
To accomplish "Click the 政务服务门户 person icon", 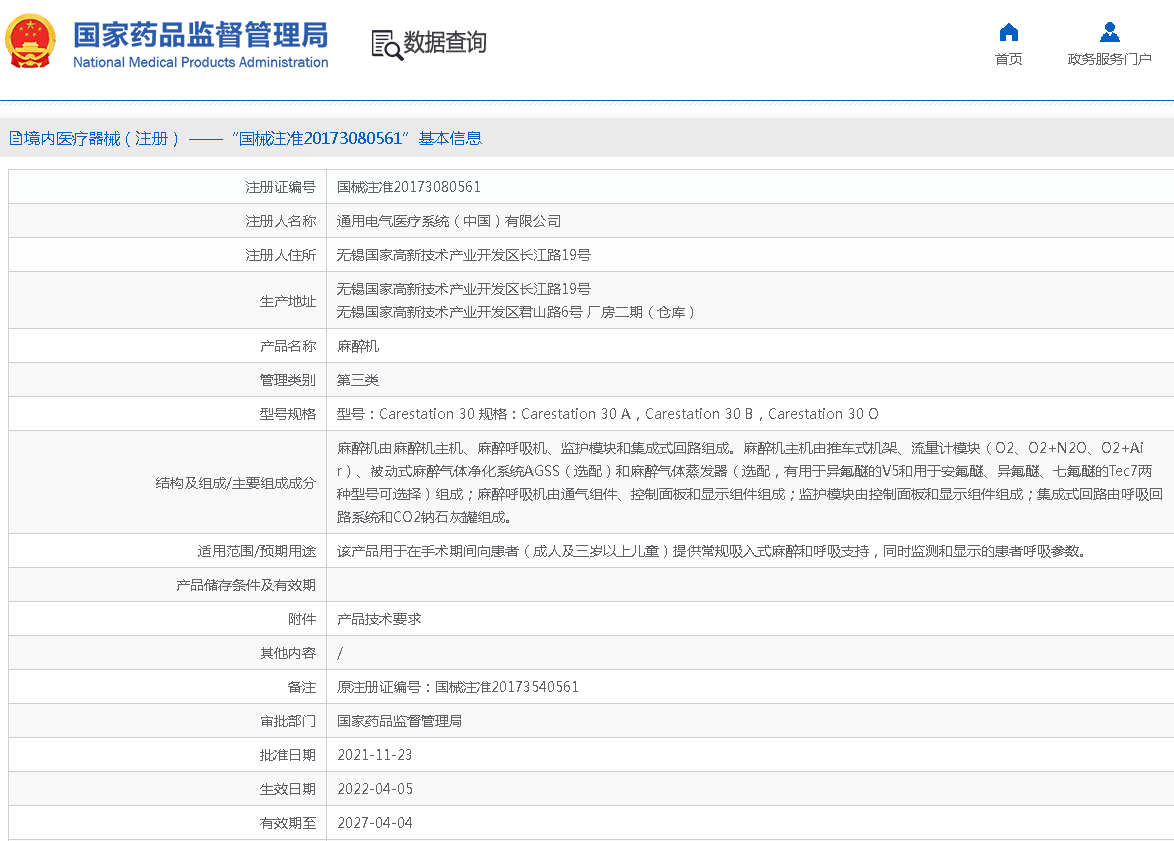I will 1109,32.
